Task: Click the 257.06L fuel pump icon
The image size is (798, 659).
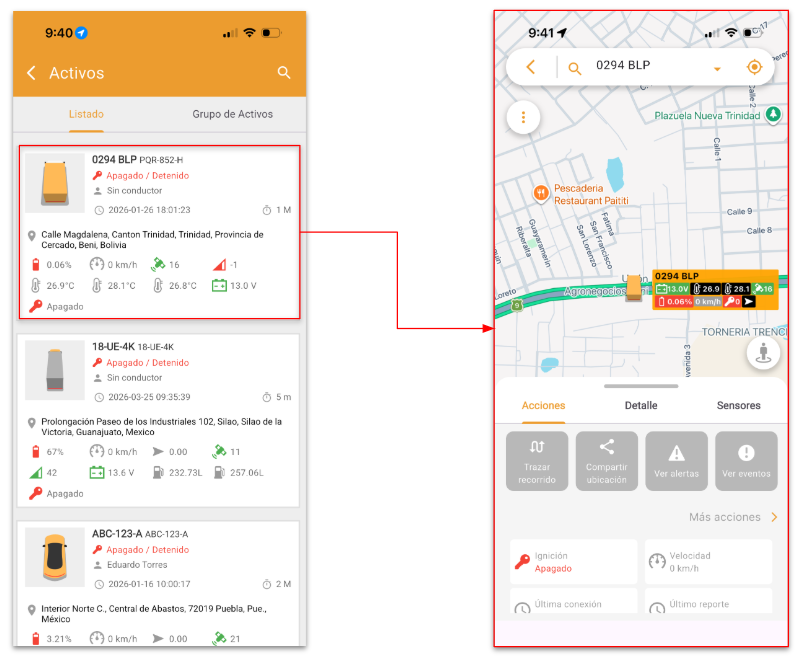Action: (219, 473)
